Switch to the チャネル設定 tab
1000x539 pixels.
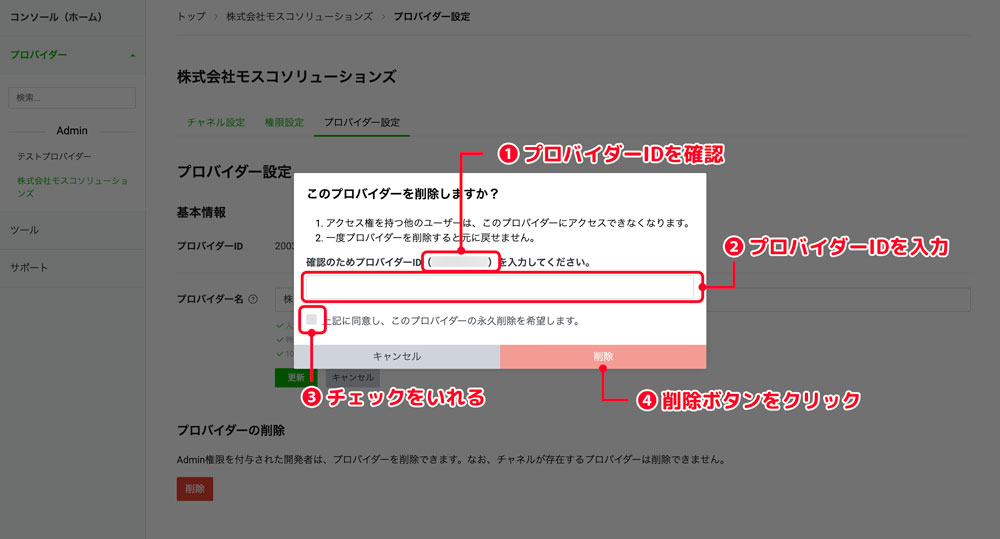point(216,122)
